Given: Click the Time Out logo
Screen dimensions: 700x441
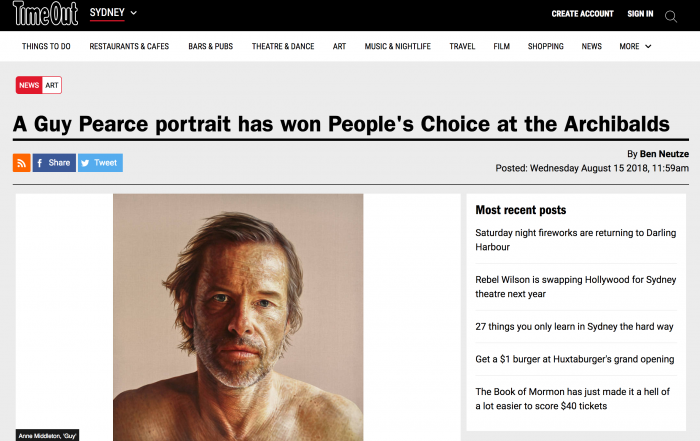Looking at the screenshot, I should click(x=41, y=14).
